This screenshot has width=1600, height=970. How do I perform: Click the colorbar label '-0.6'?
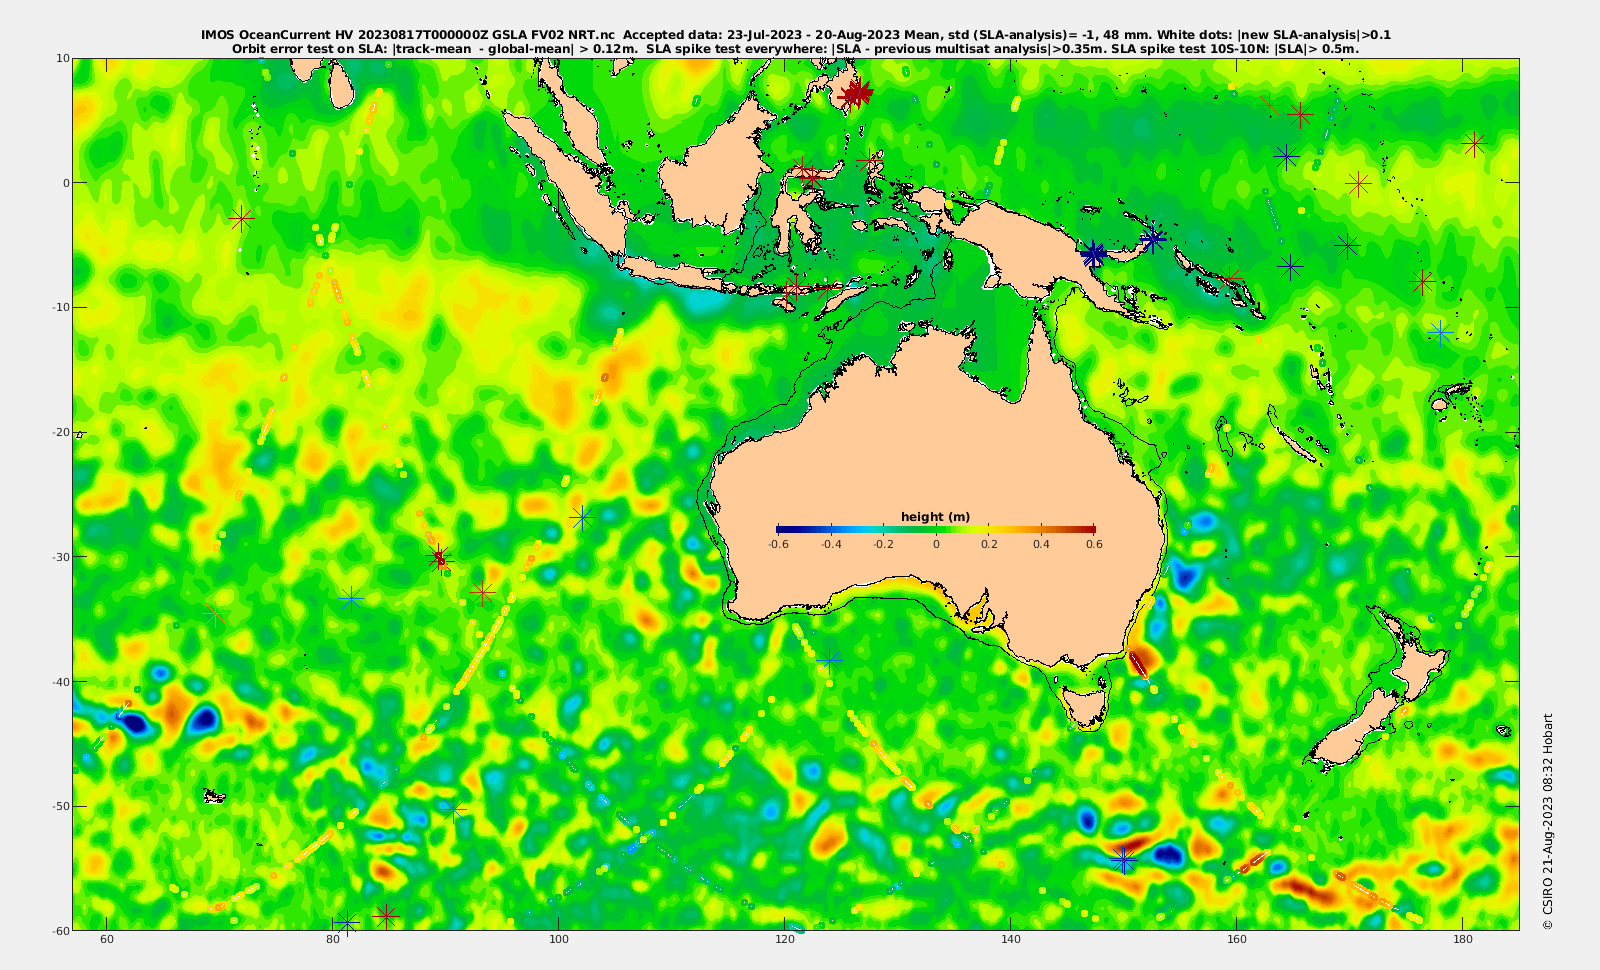pos(777,544)
